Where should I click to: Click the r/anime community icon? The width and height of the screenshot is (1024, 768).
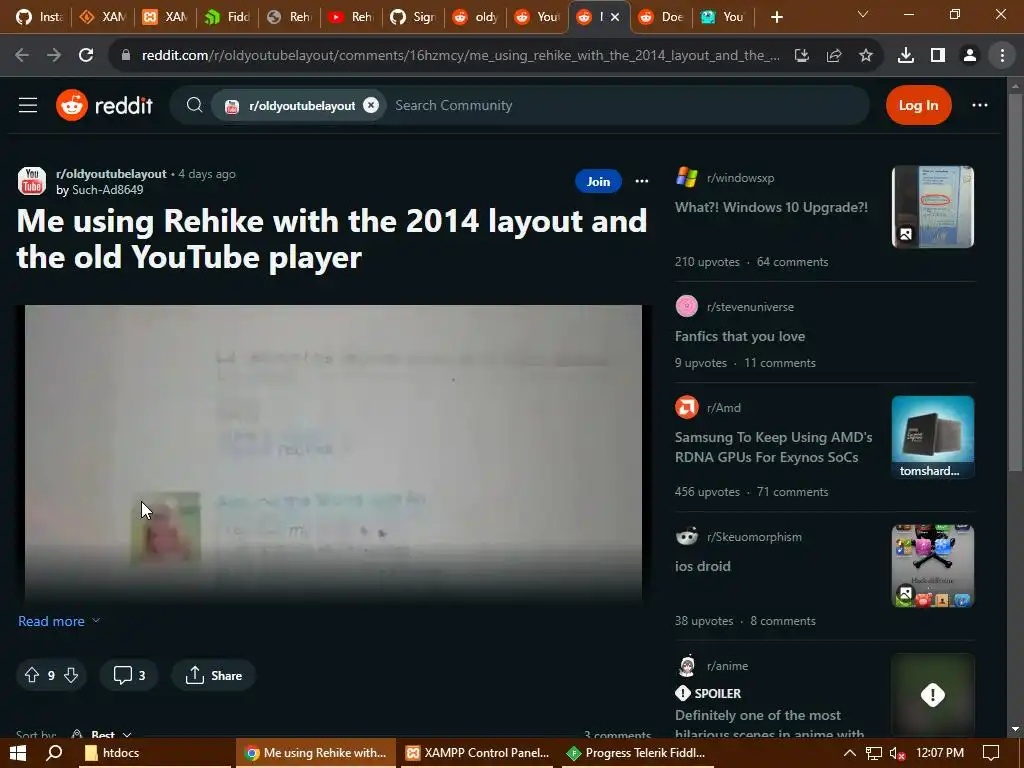pyautogui.click(x=686, y=665)
